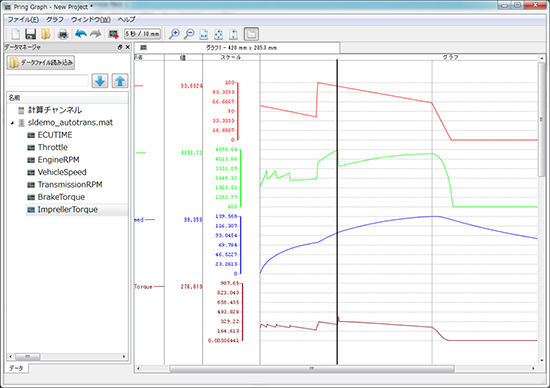Open the グラフ menu

[x=55, y=20]
